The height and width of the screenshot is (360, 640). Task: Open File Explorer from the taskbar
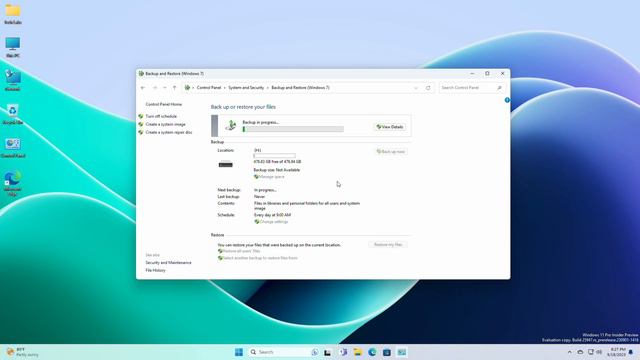pos(358,352)
